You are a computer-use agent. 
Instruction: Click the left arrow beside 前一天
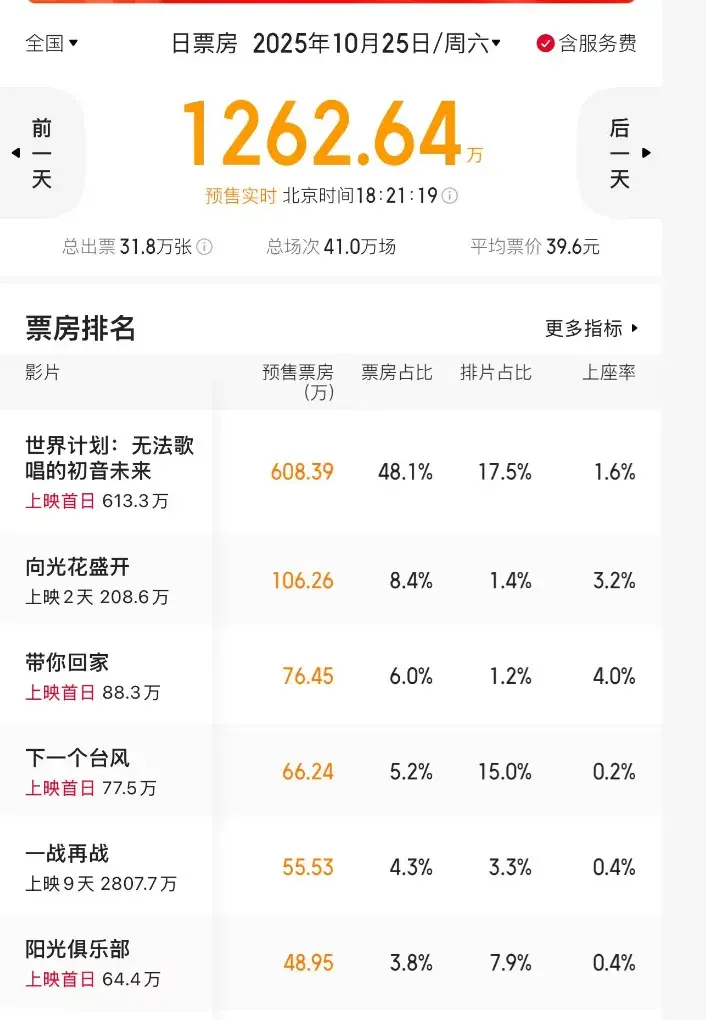pos(15,153)
